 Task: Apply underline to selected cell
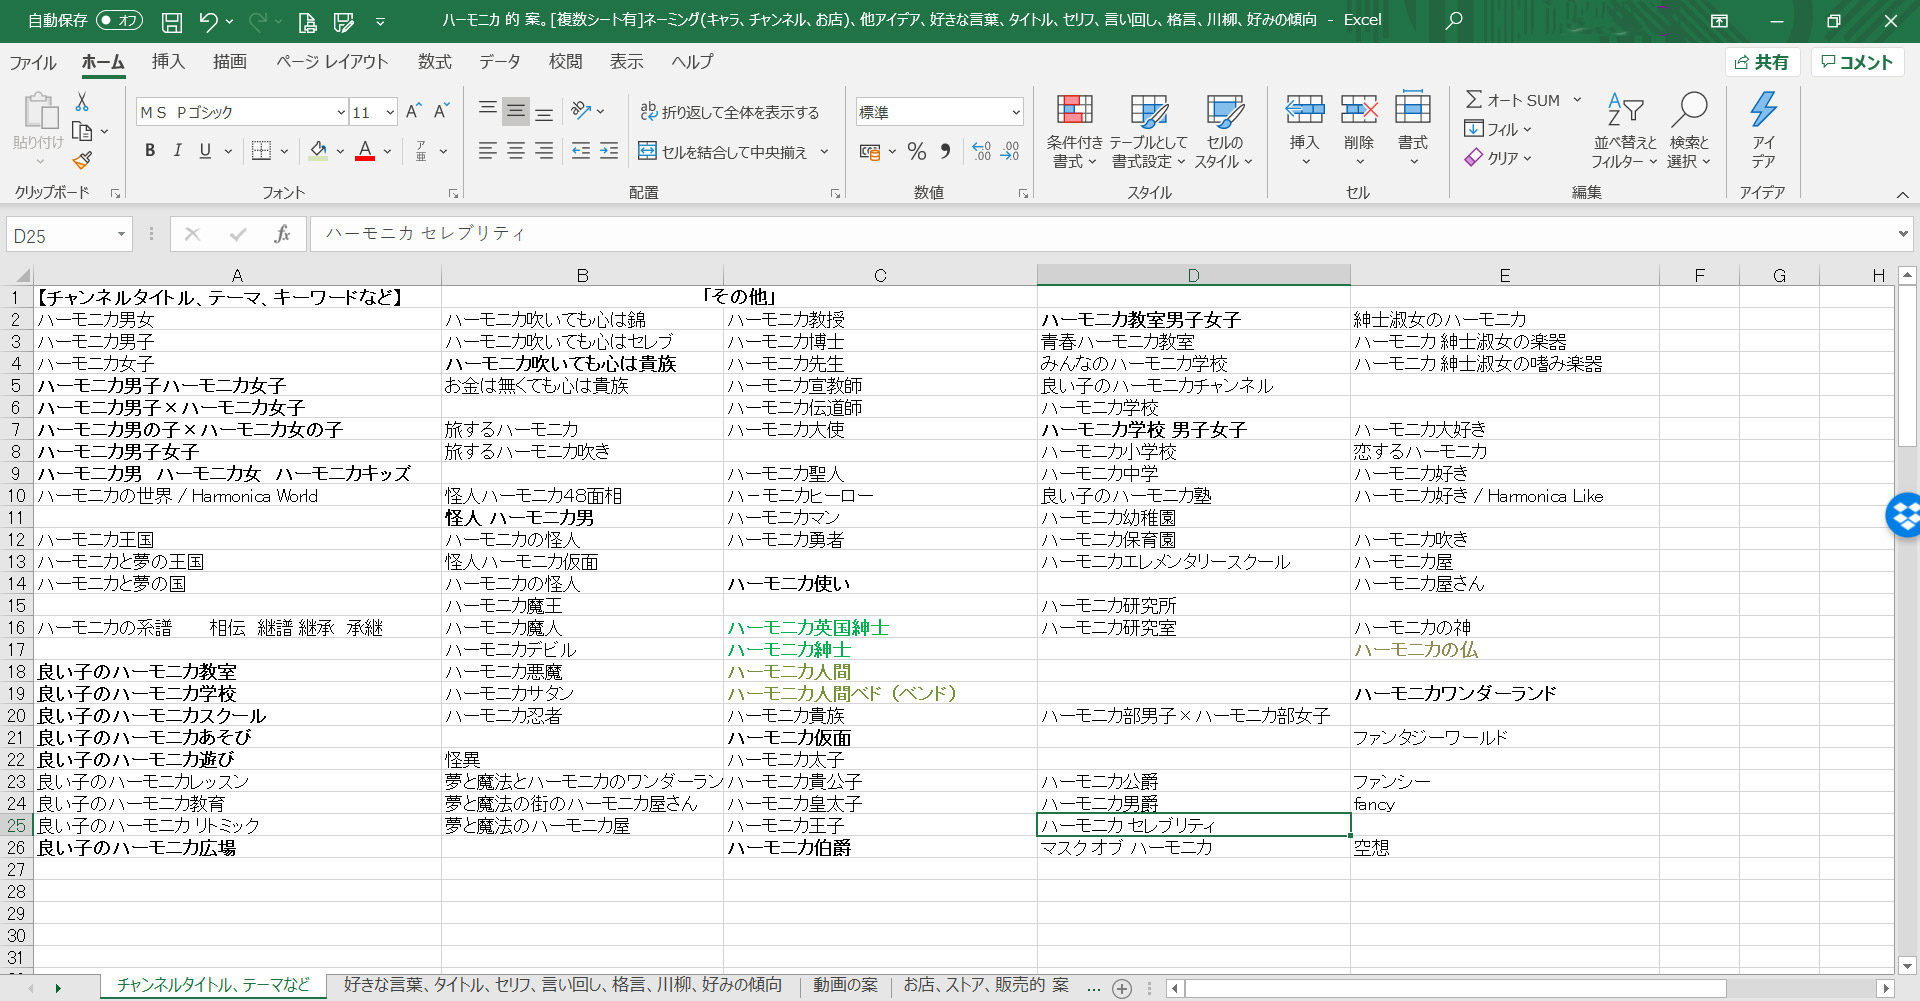204,150
